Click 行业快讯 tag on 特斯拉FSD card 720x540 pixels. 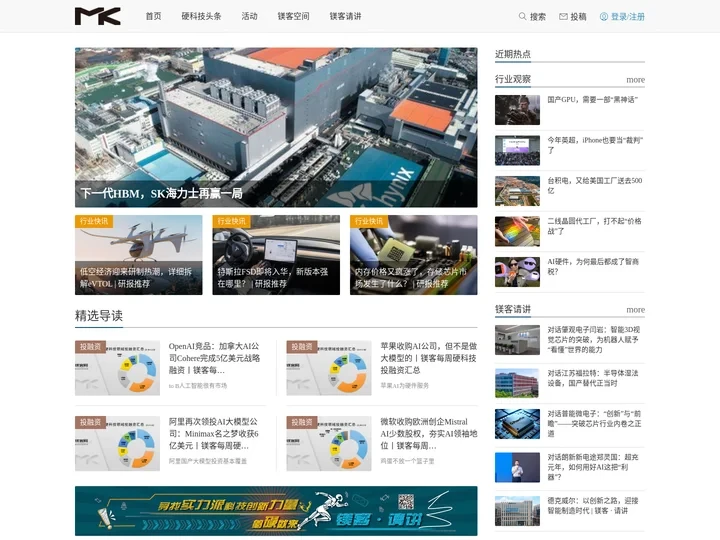(x=231, y=221)
